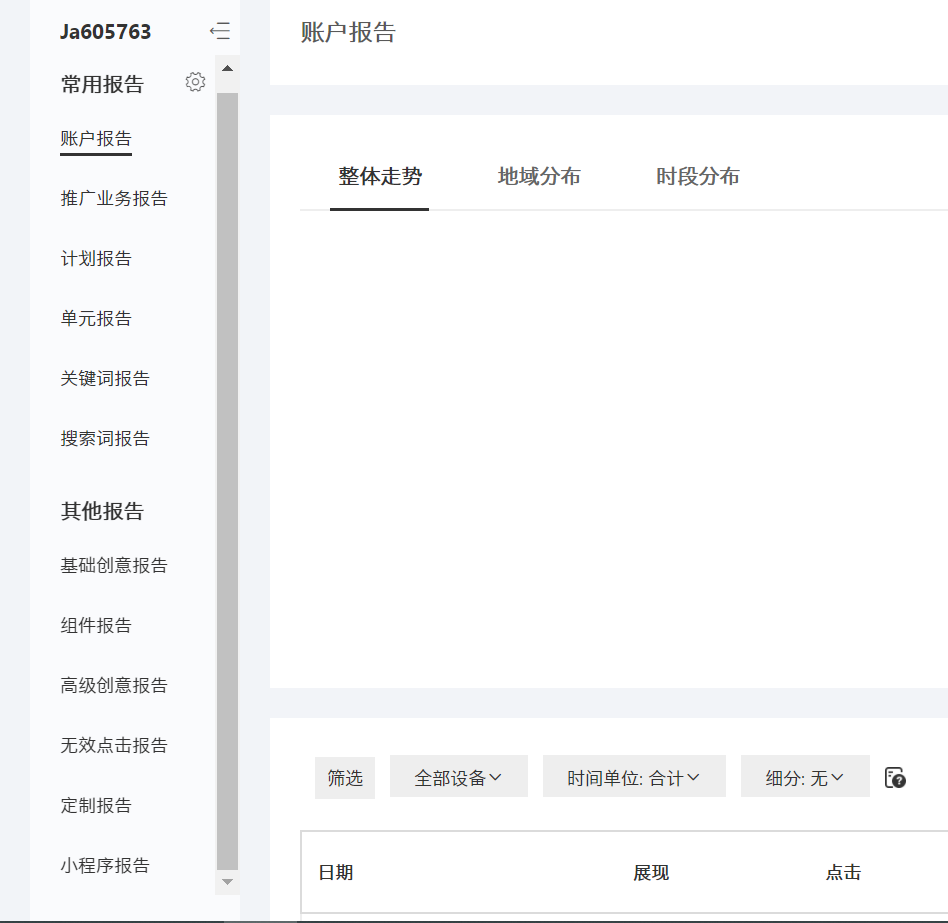Switch to the 地域分布 tab
The width and height of the screenshot is (948, 923).
pos(539,177)
